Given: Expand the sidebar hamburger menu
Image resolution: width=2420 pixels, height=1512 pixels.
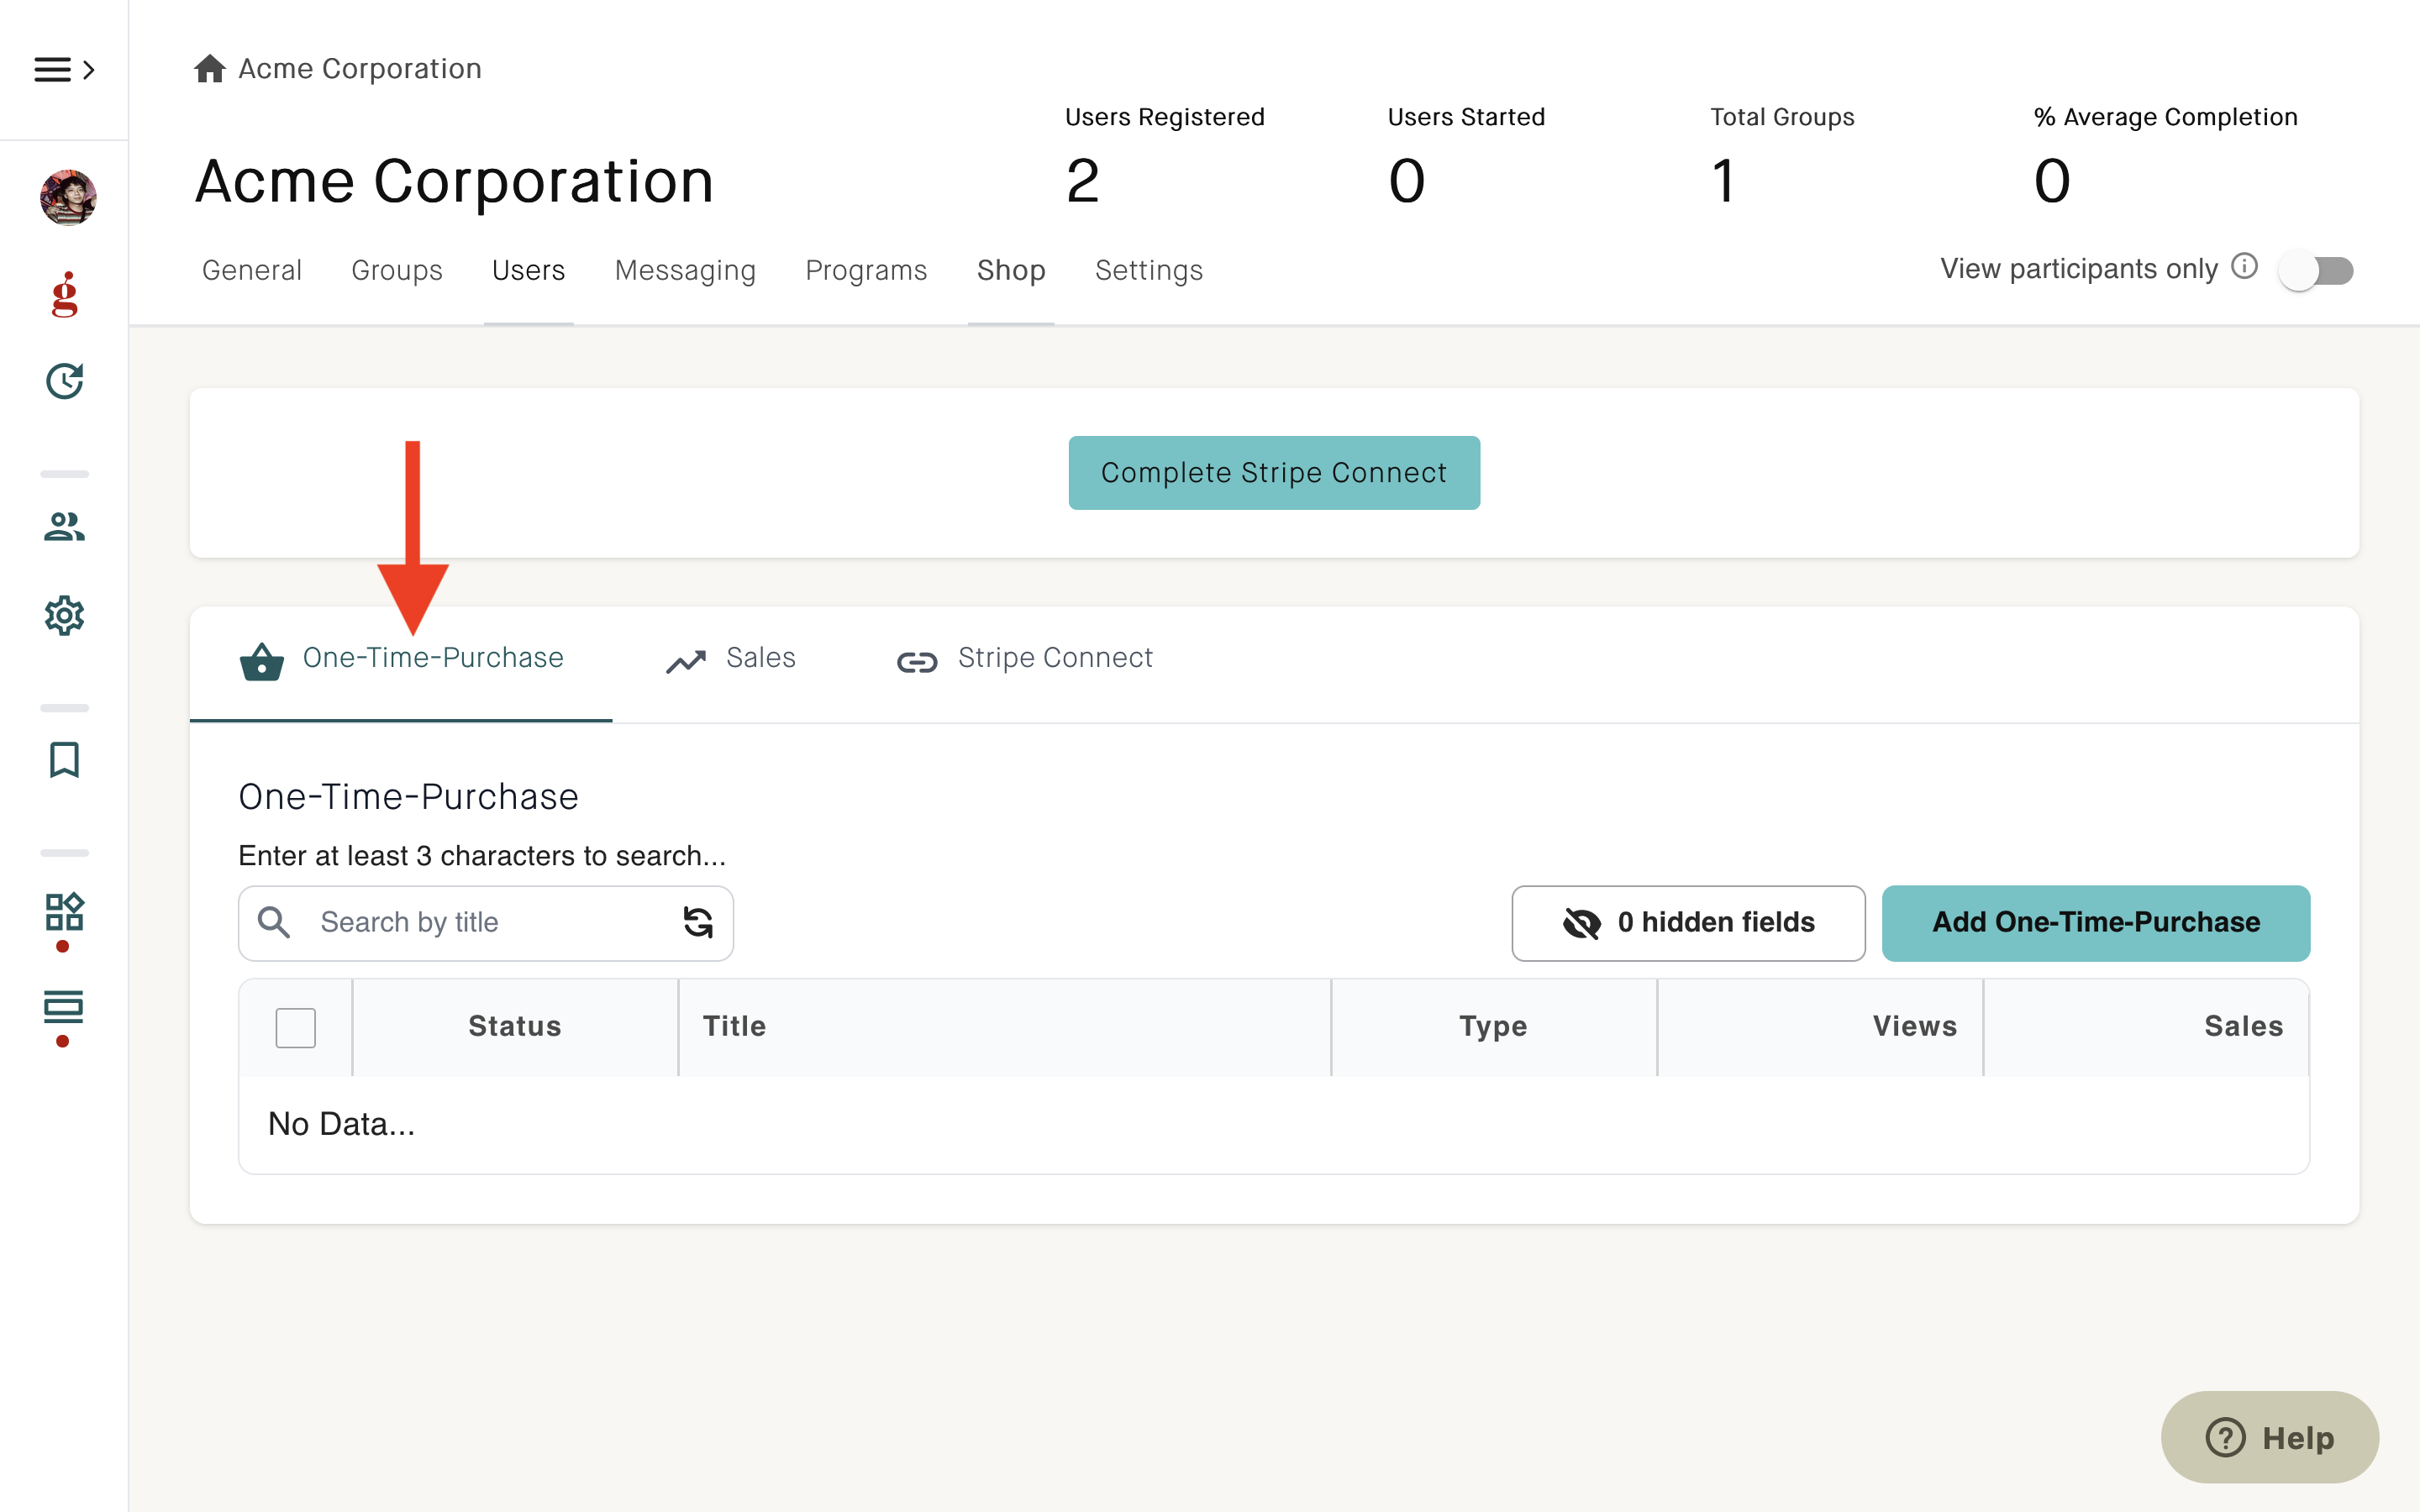Looking at the screenshot, I should (64, 69).
